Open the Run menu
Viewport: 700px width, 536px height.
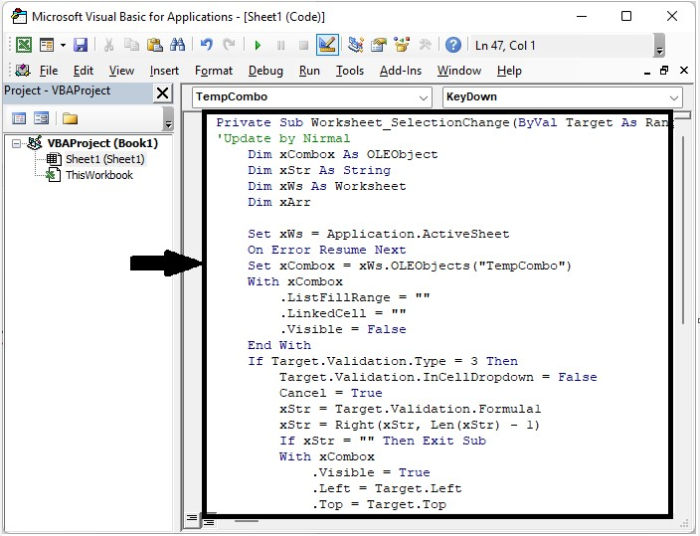(309, 71)
